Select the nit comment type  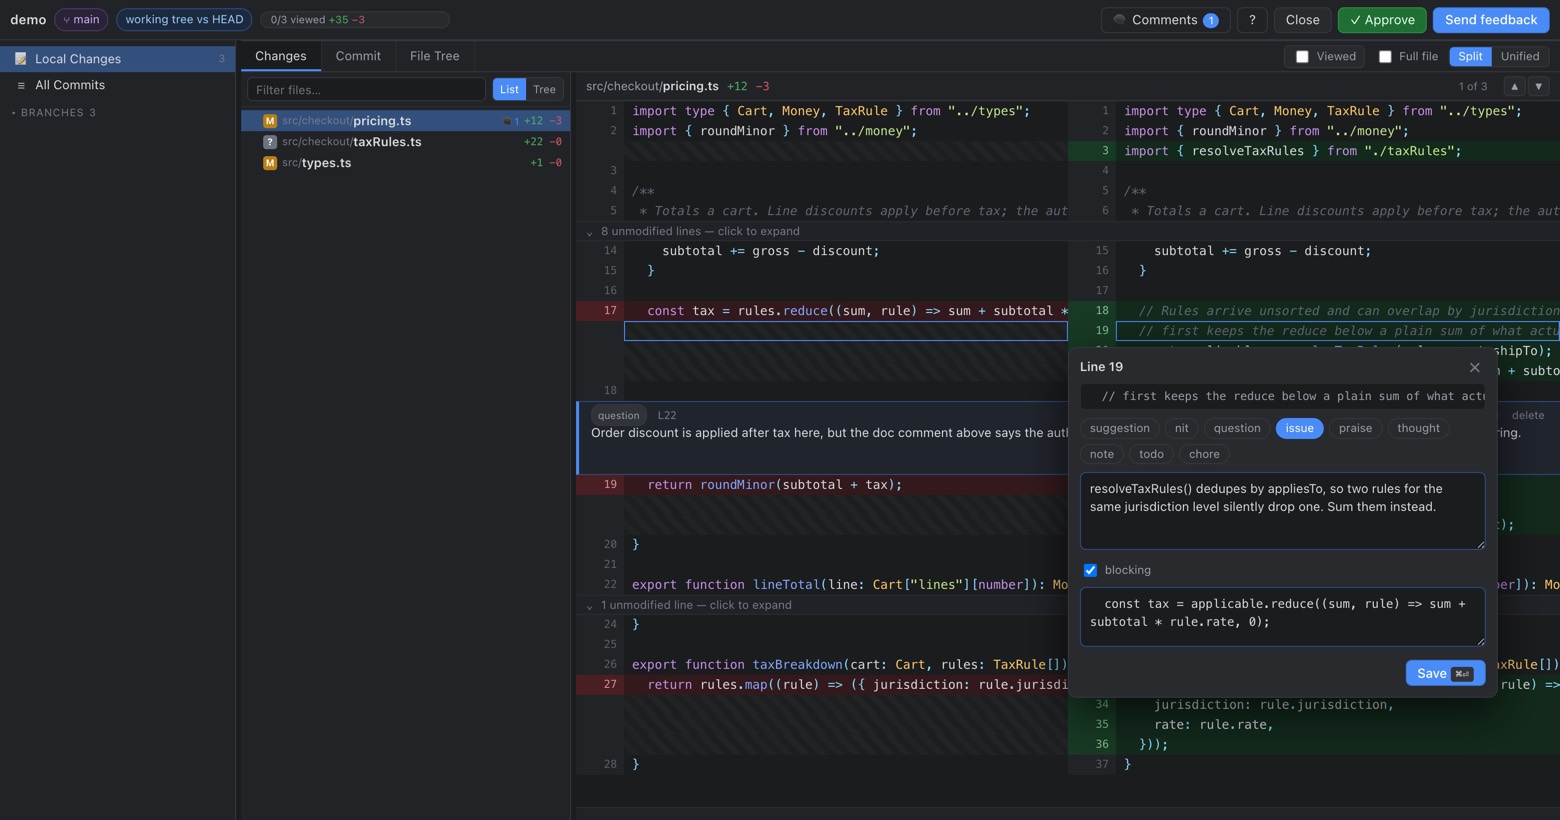(1181, 428)
